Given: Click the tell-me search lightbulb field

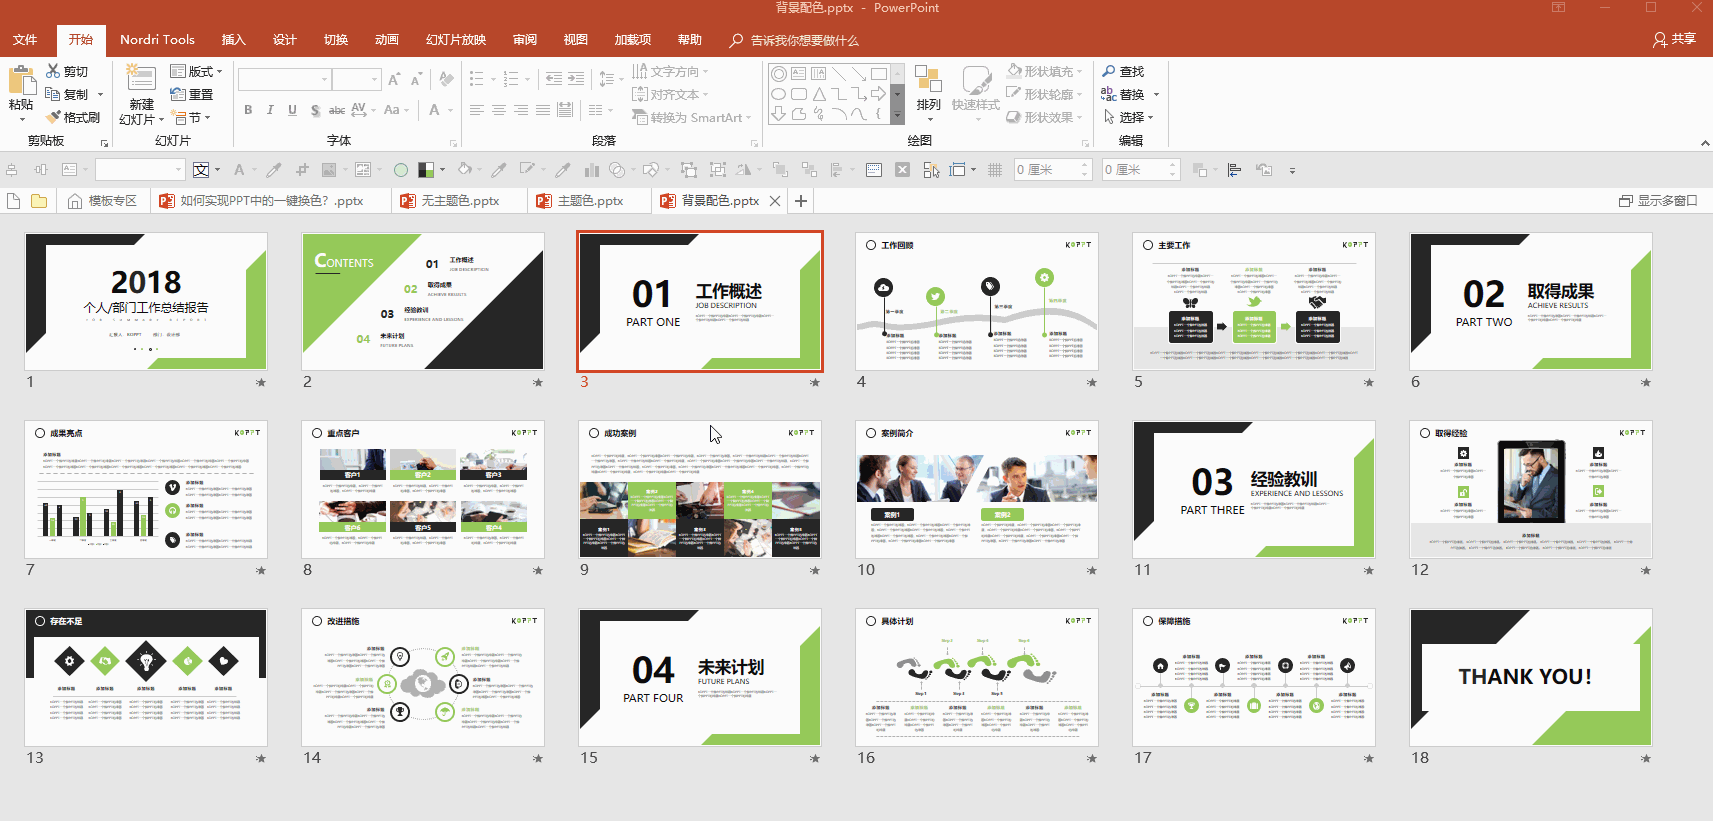Looking at the screenshot, I should click(x=794, y=40).
